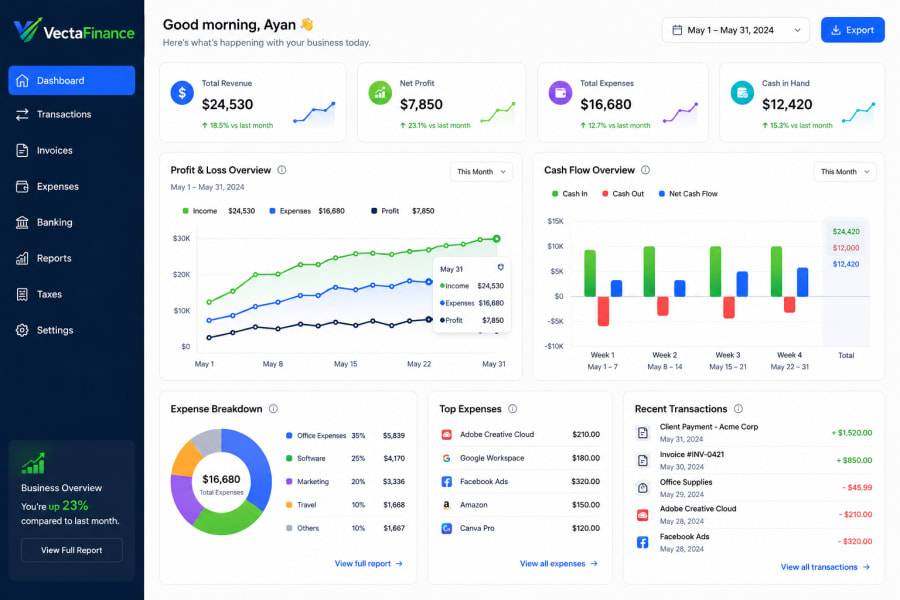Click the Invoice #INV-0421 transaction
This screenshot has height=600, width=900.
754,460
